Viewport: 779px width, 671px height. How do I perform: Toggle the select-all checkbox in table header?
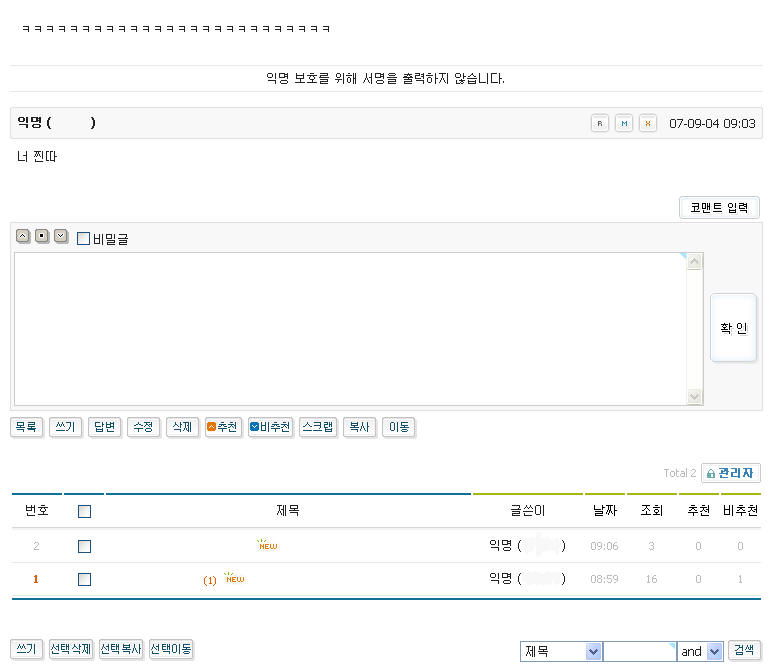point(84,512)
